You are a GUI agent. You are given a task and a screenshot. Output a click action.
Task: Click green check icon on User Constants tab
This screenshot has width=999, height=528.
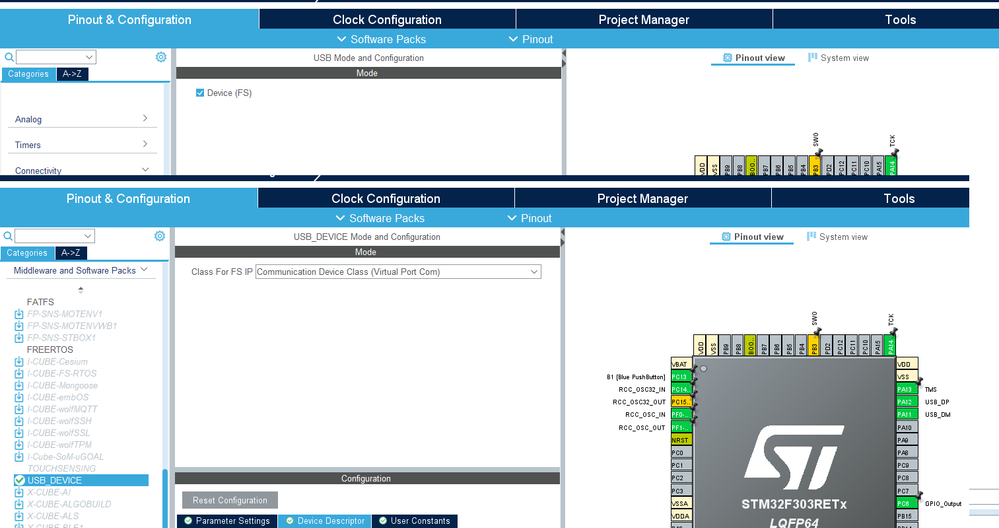[x=383, y=521]
